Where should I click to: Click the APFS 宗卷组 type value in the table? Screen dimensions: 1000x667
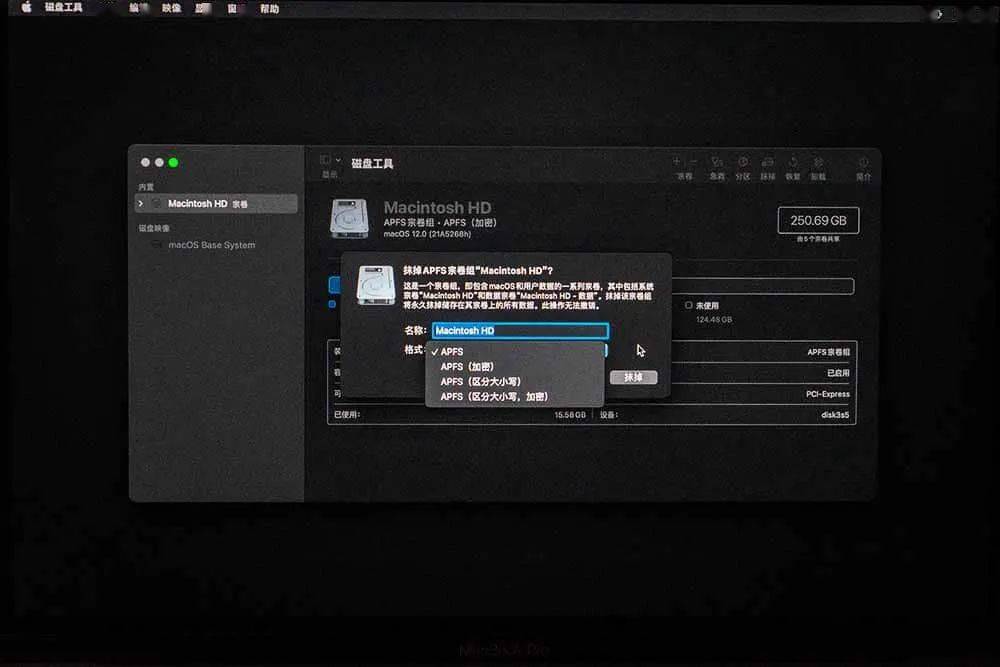(x=828, y=352)
